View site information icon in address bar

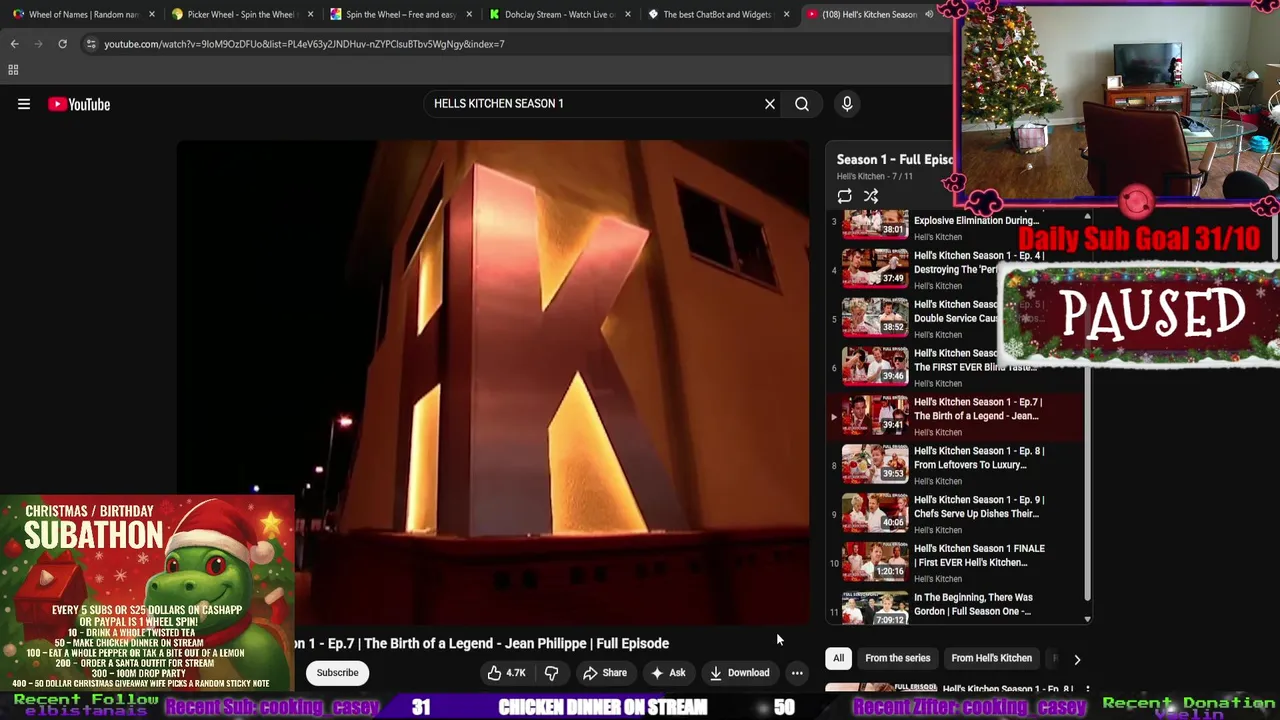[x=91, y=44]
